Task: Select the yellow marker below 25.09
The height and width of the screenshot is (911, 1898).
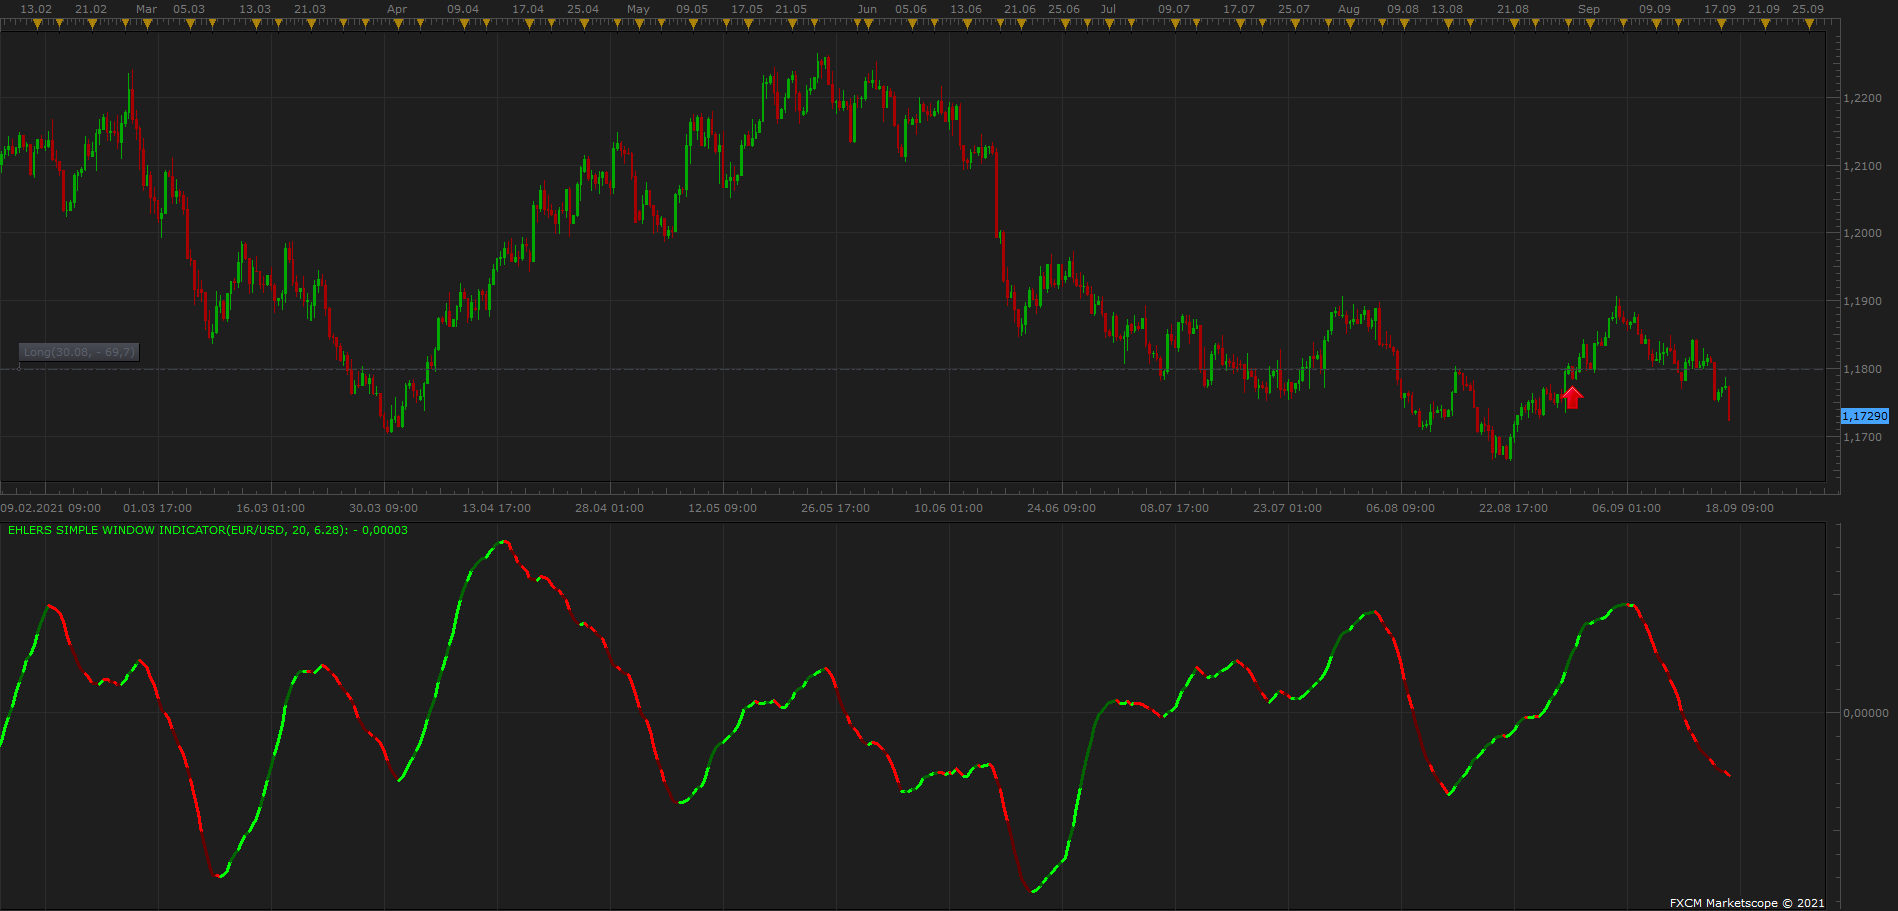Action: 1809,24
